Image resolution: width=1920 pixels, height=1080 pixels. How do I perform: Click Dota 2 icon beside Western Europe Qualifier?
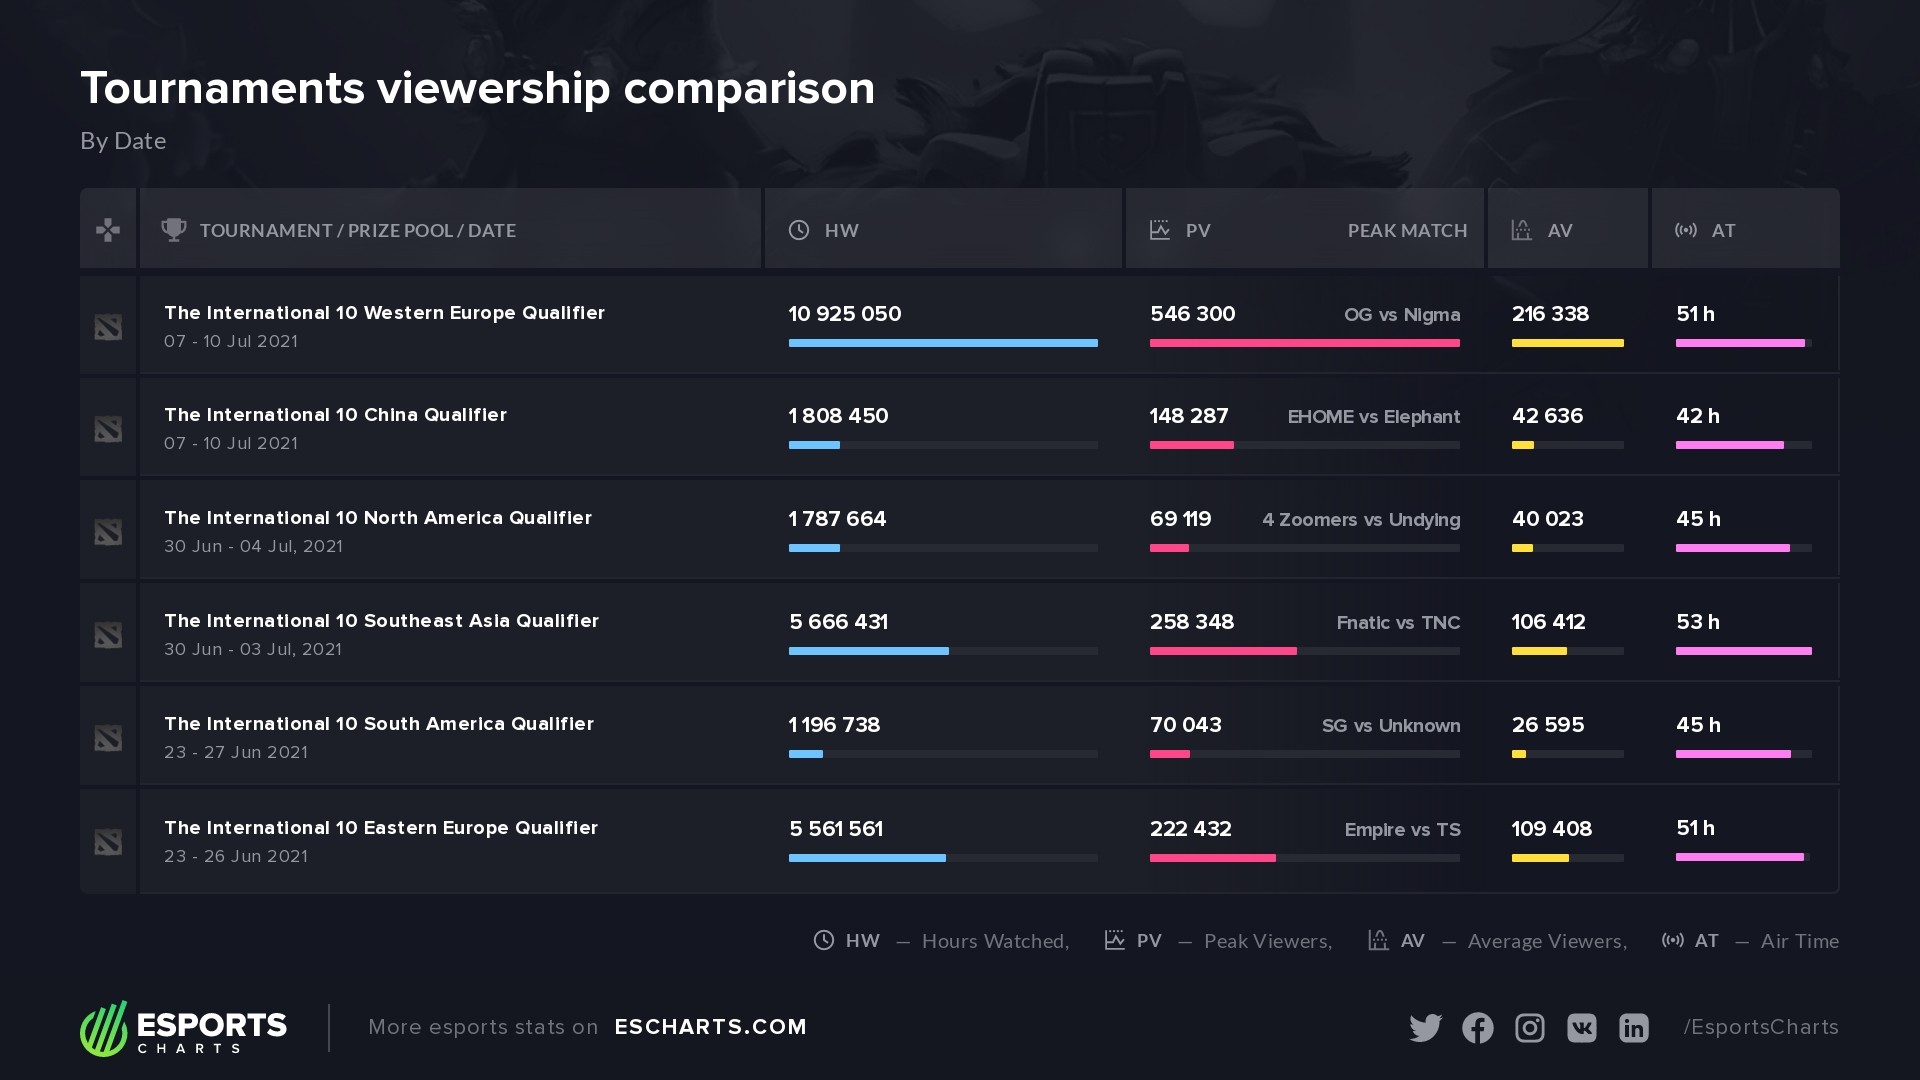[x=108, y=327]
